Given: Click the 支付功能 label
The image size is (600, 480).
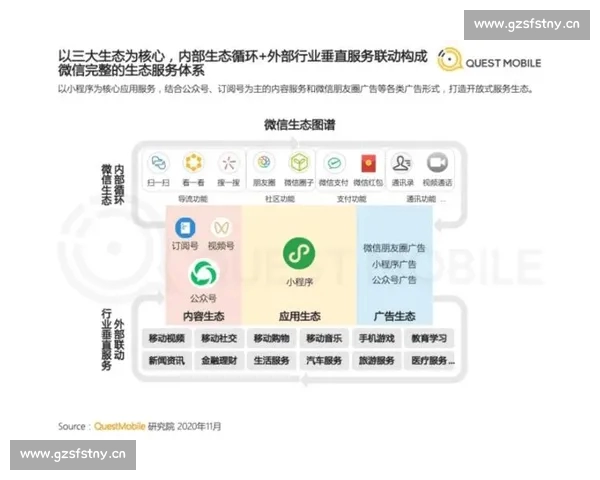Looking at the screenshot, I should pyautogui.click(x=351, y=199).
